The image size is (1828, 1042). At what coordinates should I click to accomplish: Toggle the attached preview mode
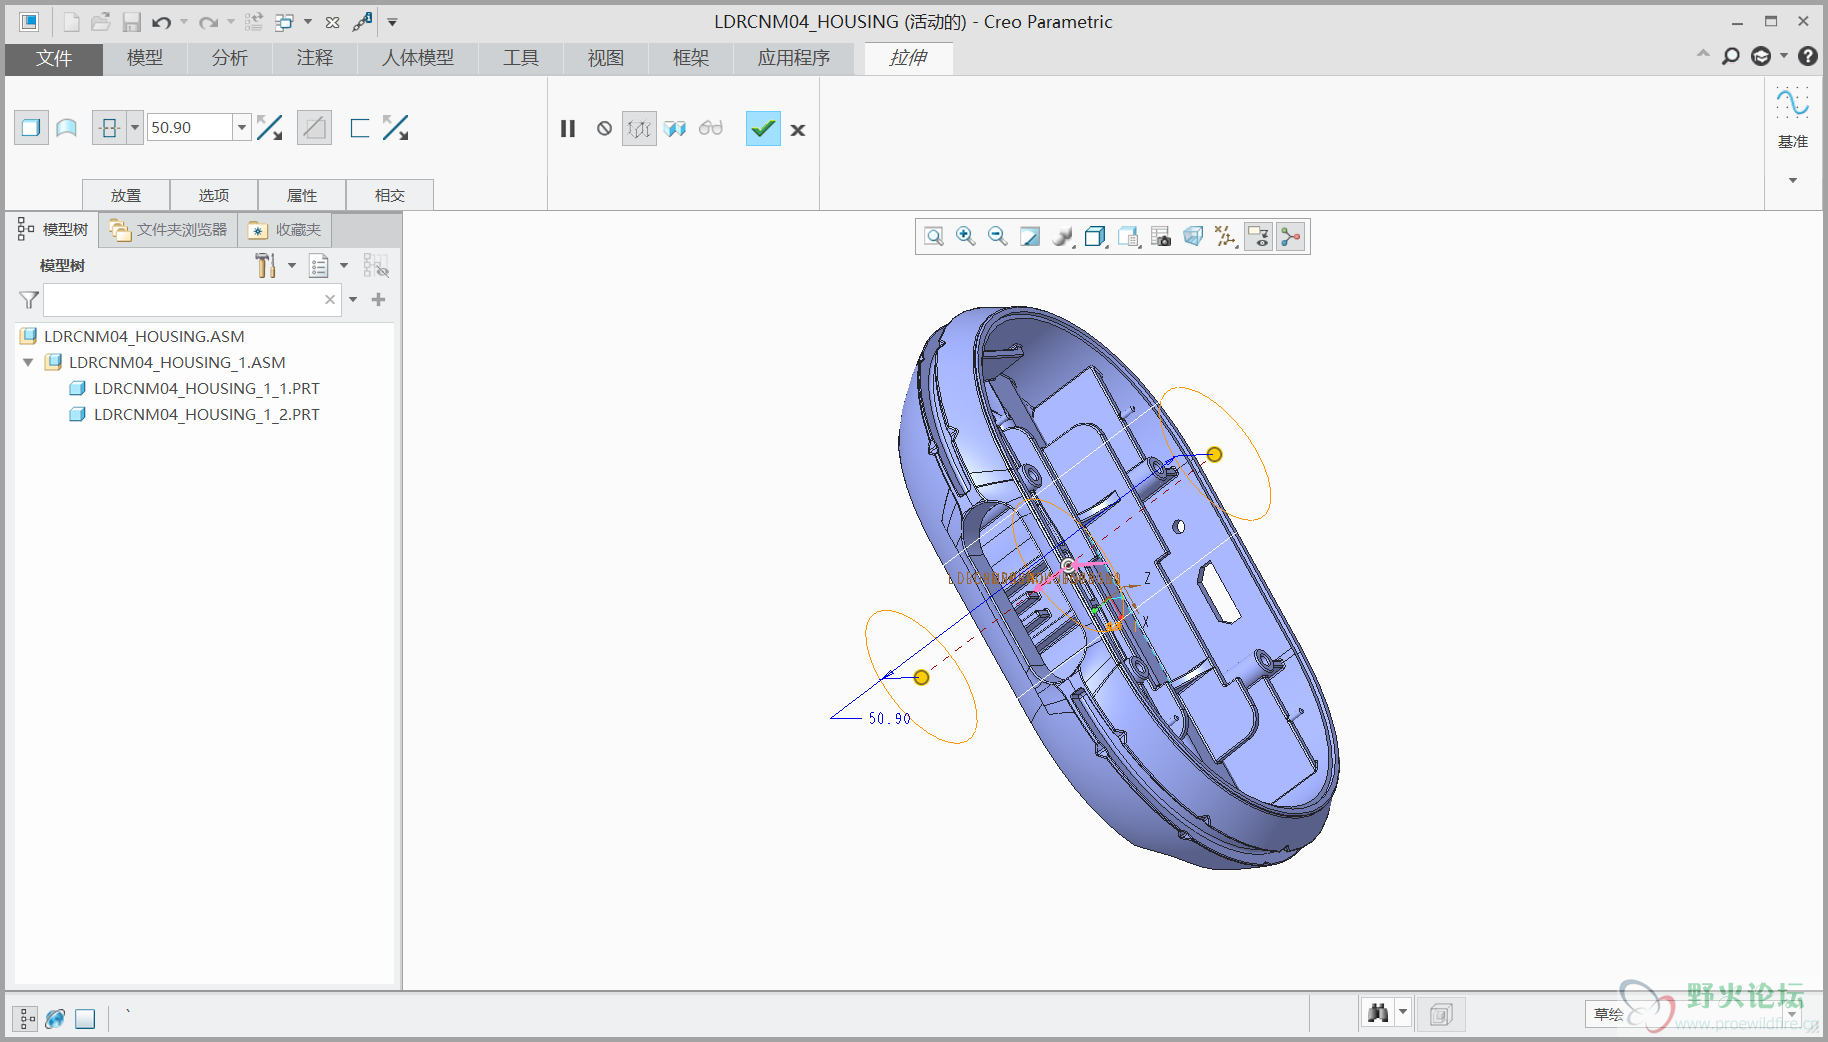tap(675, 129)
